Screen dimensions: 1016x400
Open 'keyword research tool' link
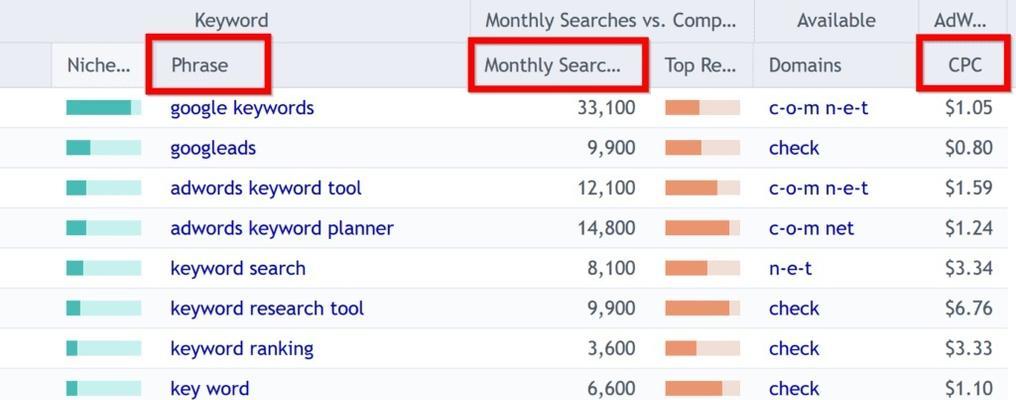tap(267, 309)
